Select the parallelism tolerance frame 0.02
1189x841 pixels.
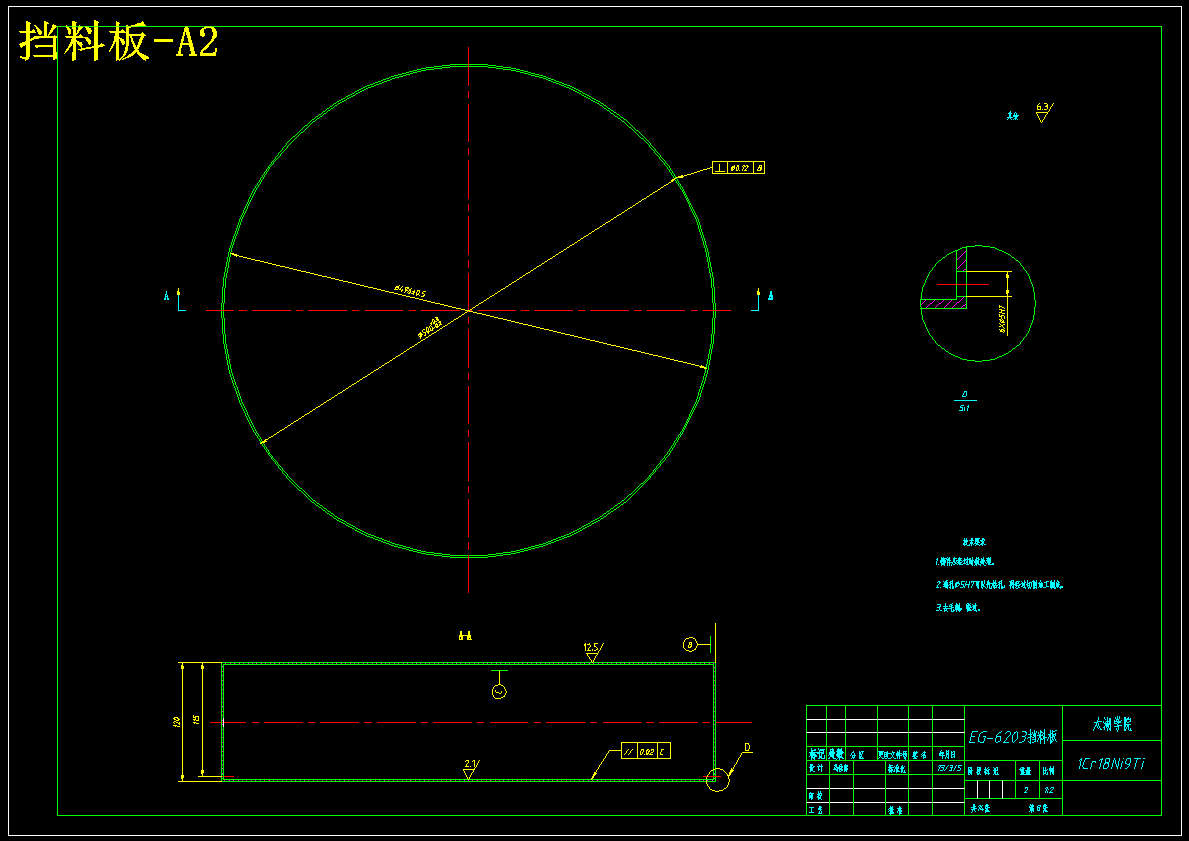coord(646,752)
